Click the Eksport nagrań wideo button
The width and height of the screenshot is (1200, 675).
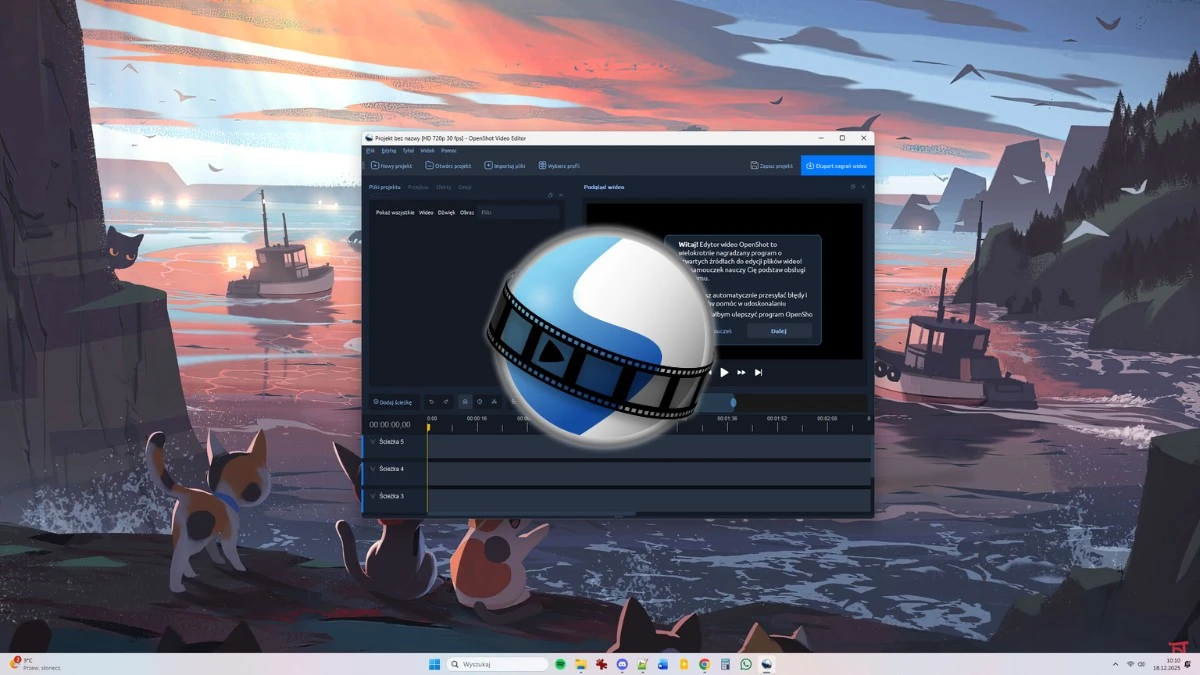point(837,166)
